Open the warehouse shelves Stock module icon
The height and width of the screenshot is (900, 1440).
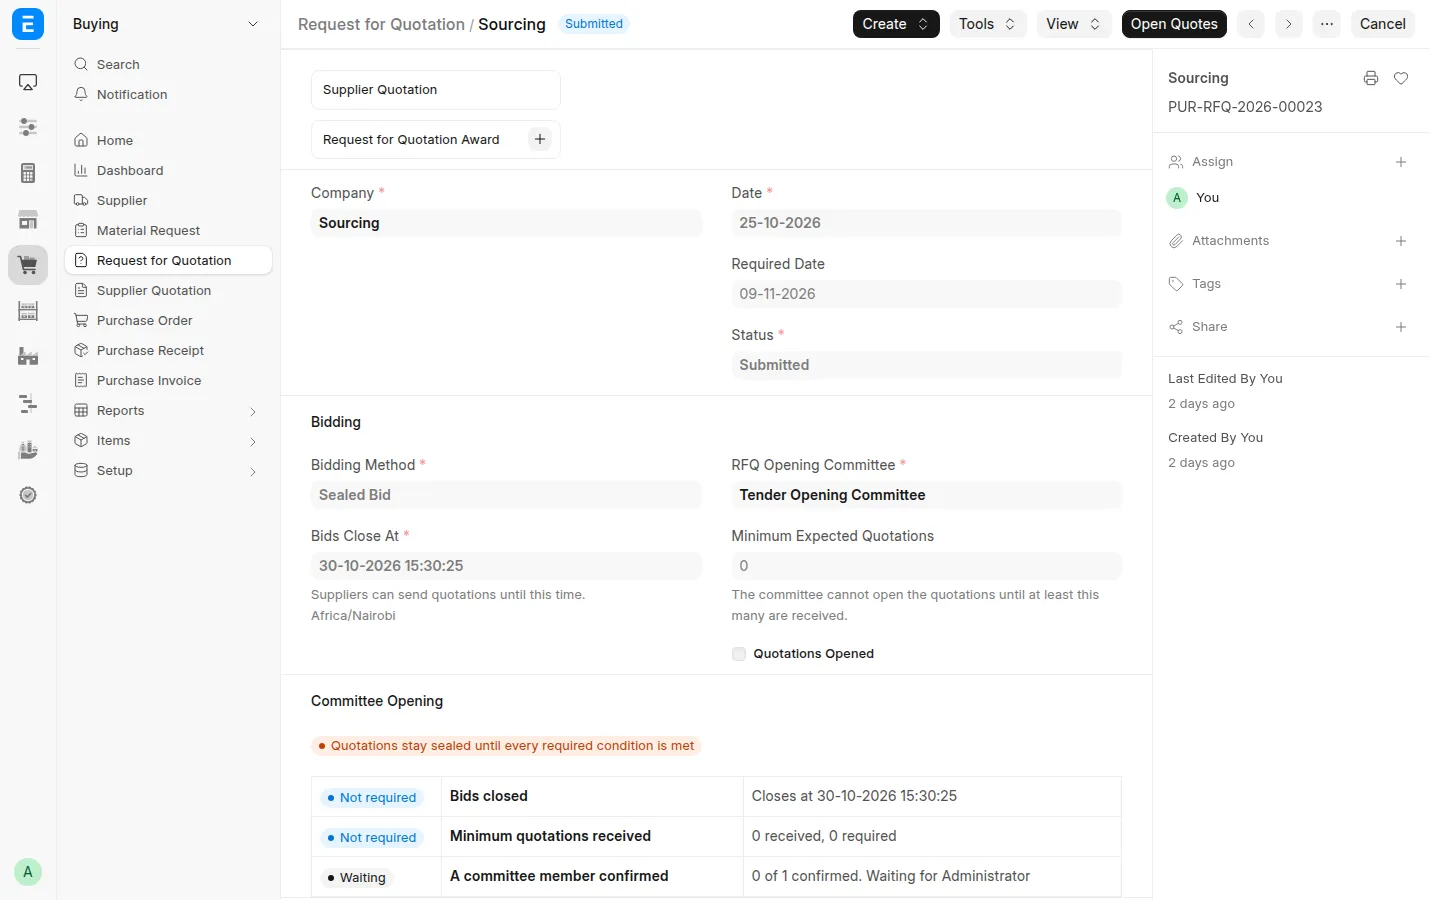coord(28,311)
